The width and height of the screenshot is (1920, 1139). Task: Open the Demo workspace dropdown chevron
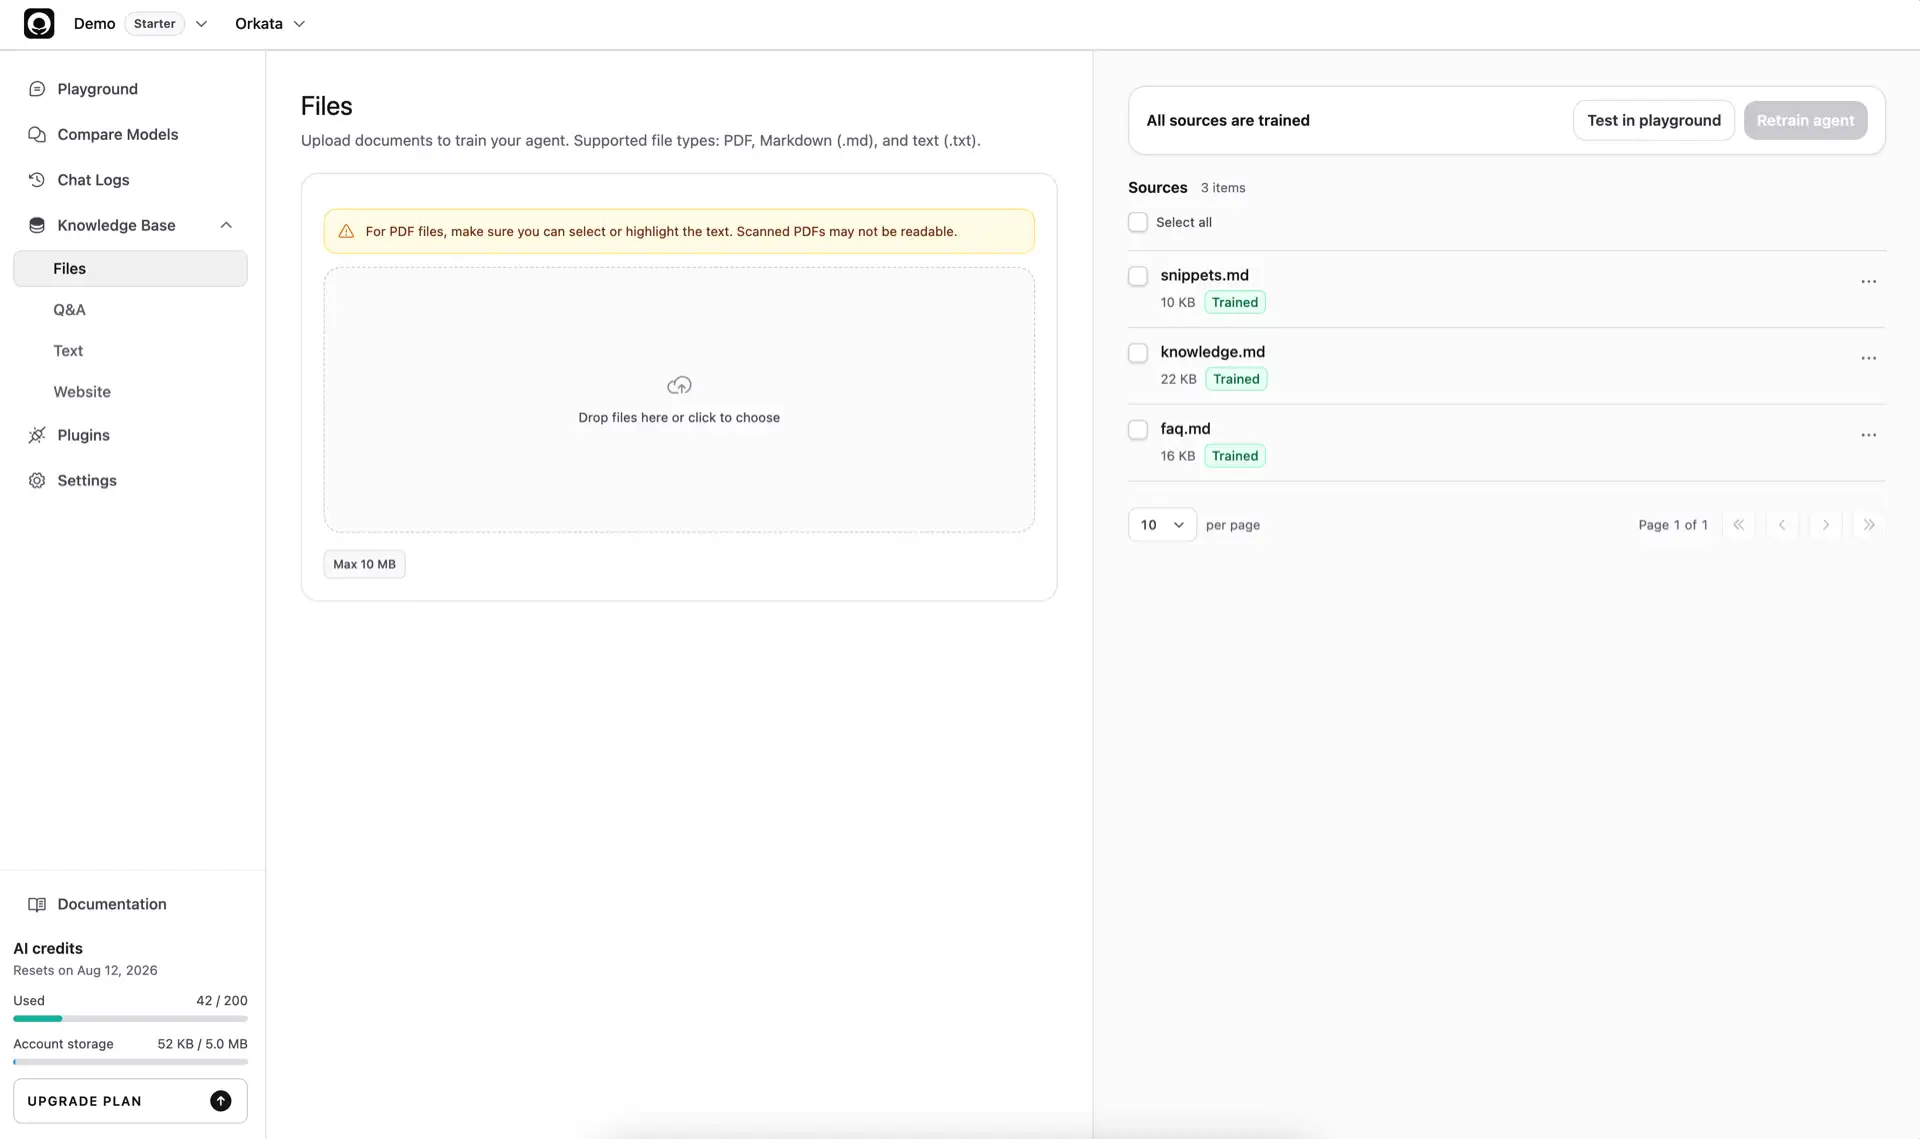pyautogui.click(x=201, y=24)
